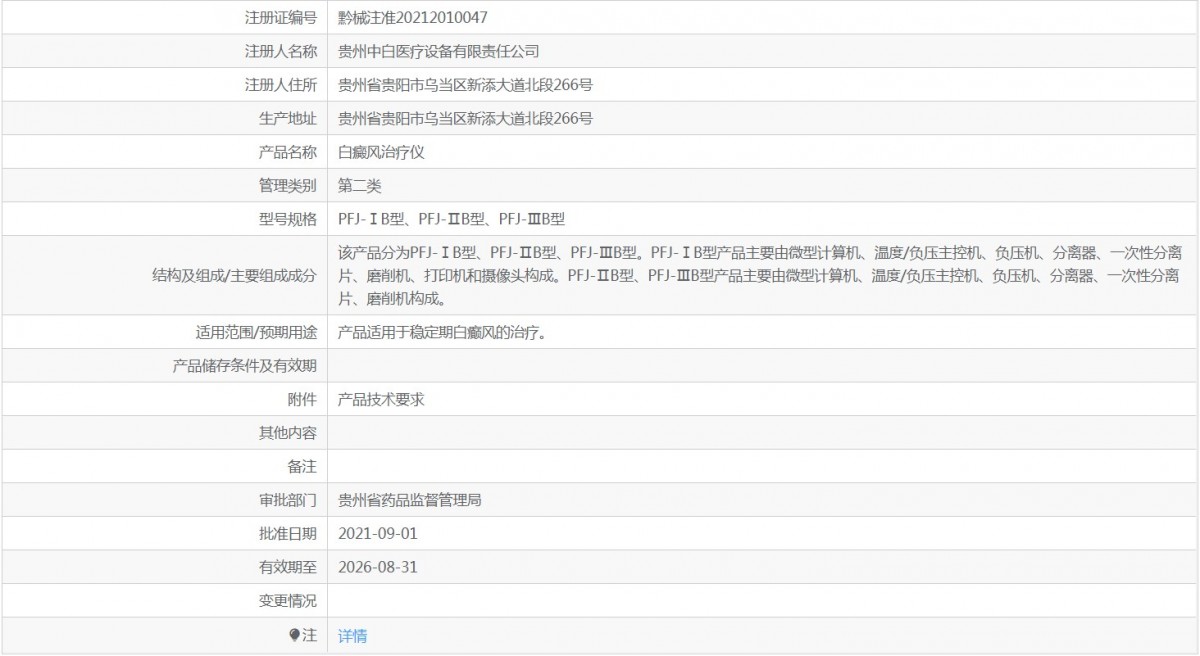Open the 详情 link in the note row
This screenshot has height=656, width=1200.
point(352,635)
